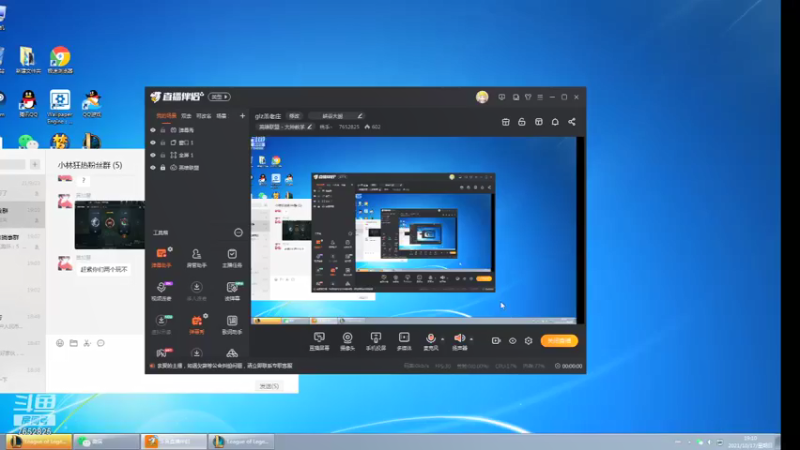Open the 房管助手 person icon tool
Image resolution: width=800 pixels, height=450 pixels.
click(x=196, y=258)
